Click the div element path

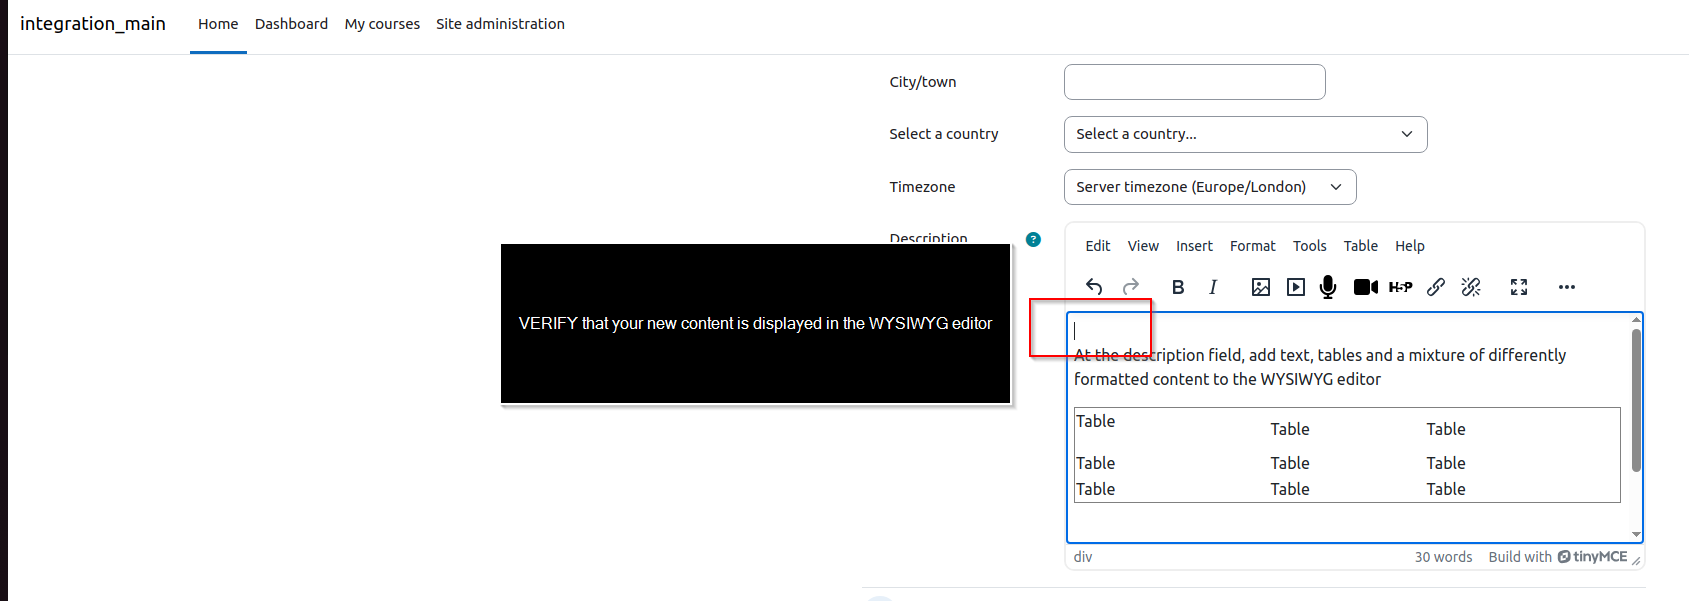(x=1083, y=557)
